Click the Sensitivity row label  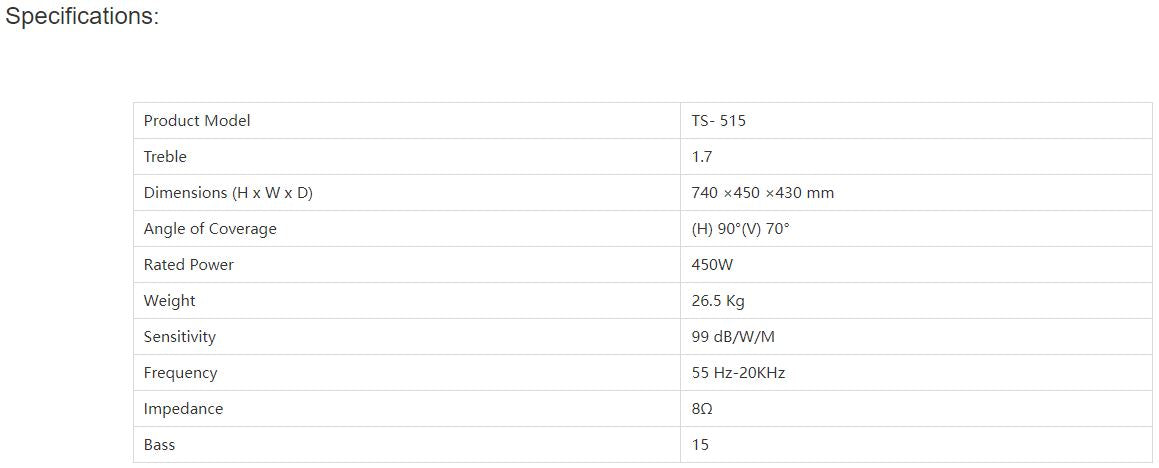180,337
